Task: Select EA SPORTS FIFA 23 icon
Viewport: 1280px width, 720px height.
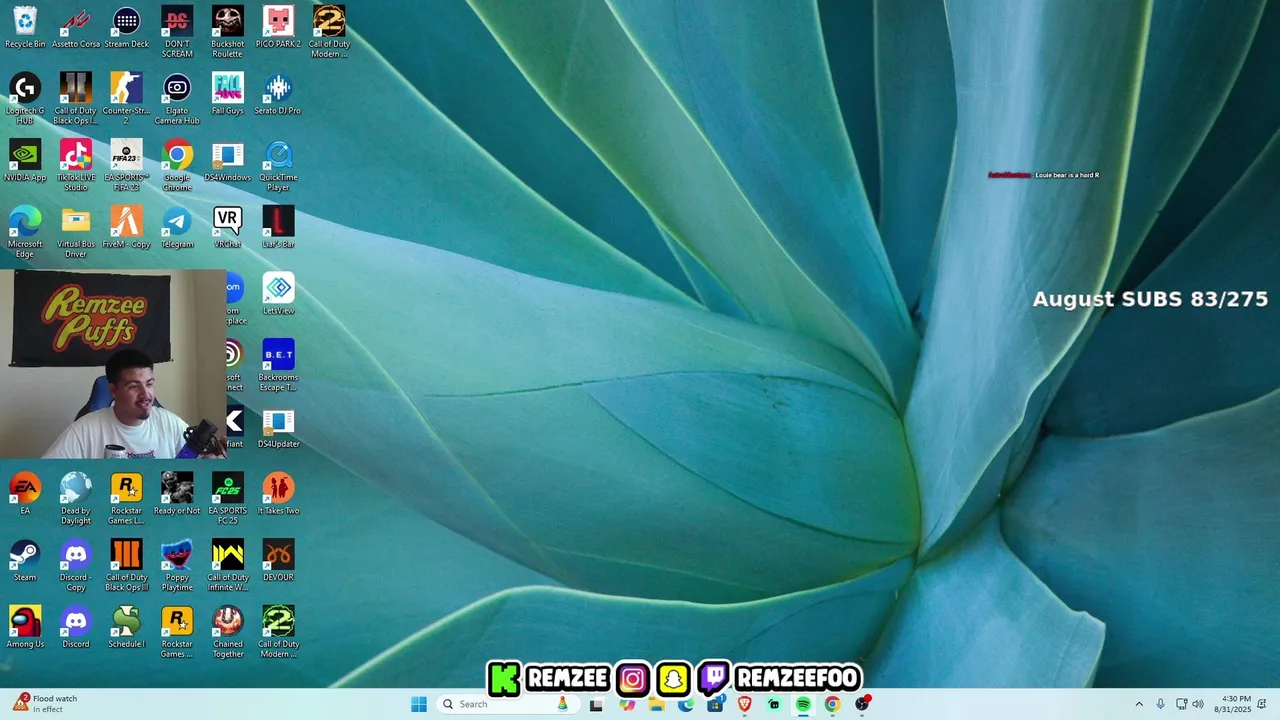Action: point(126,165)
